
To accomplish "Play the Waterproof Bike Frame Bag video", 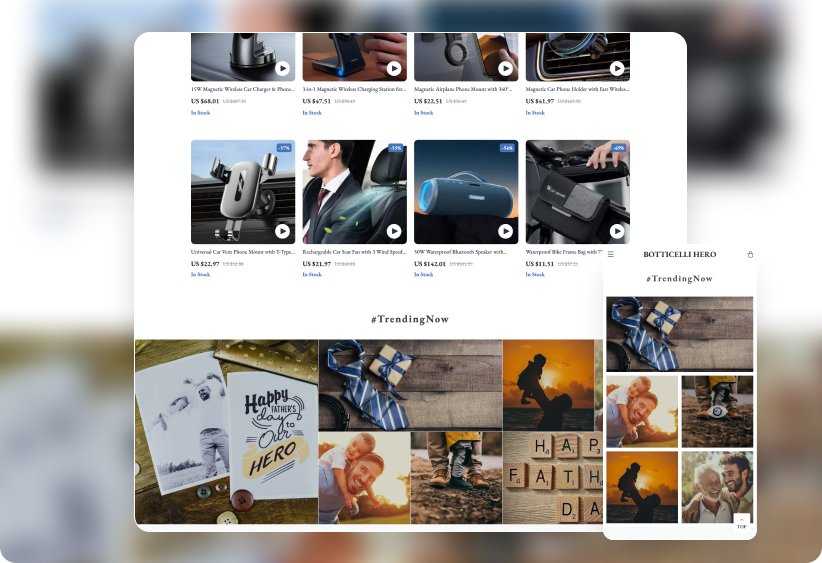I will point(617,231).
